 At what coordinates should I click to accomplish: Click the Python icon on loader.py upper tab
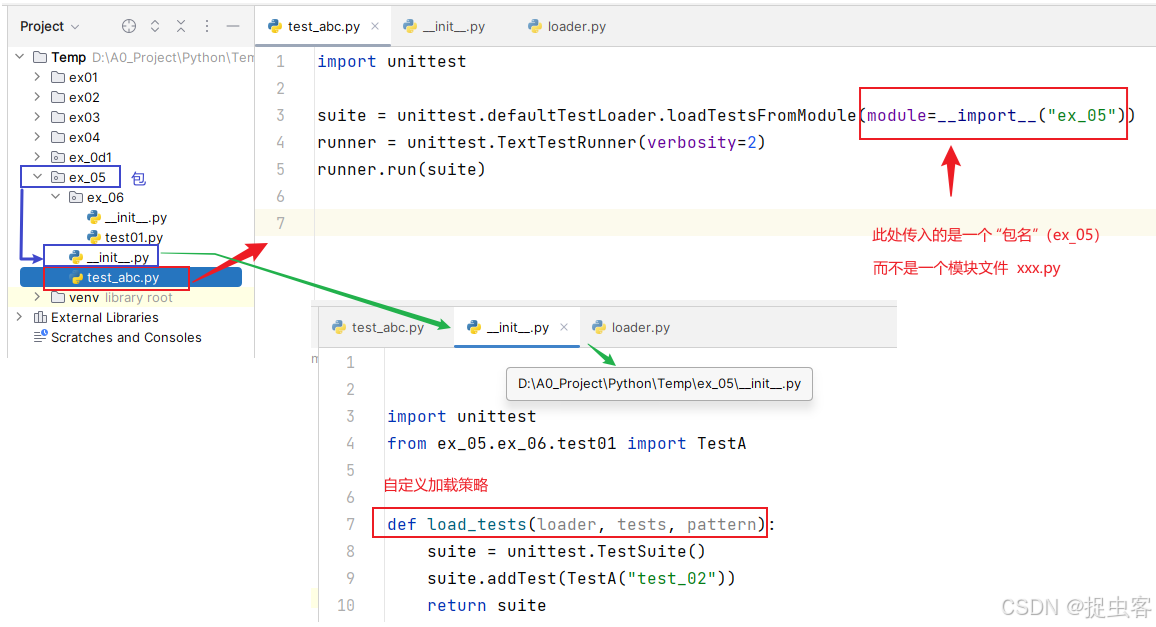(535, 27)
